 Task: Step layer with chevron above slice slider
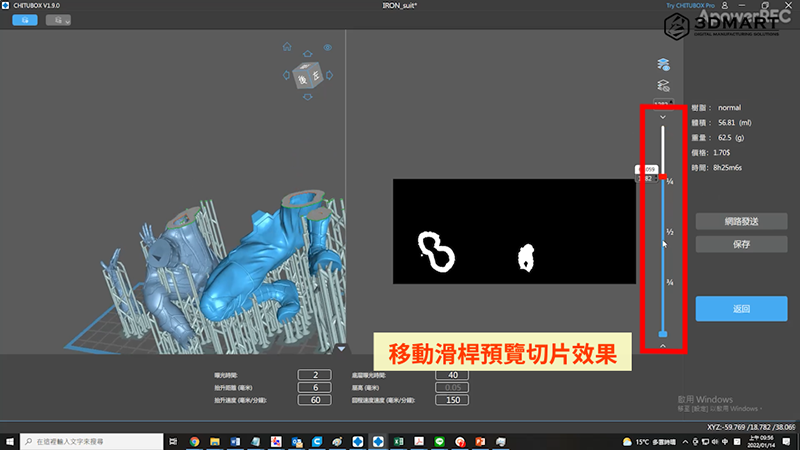tap(662, 117)
